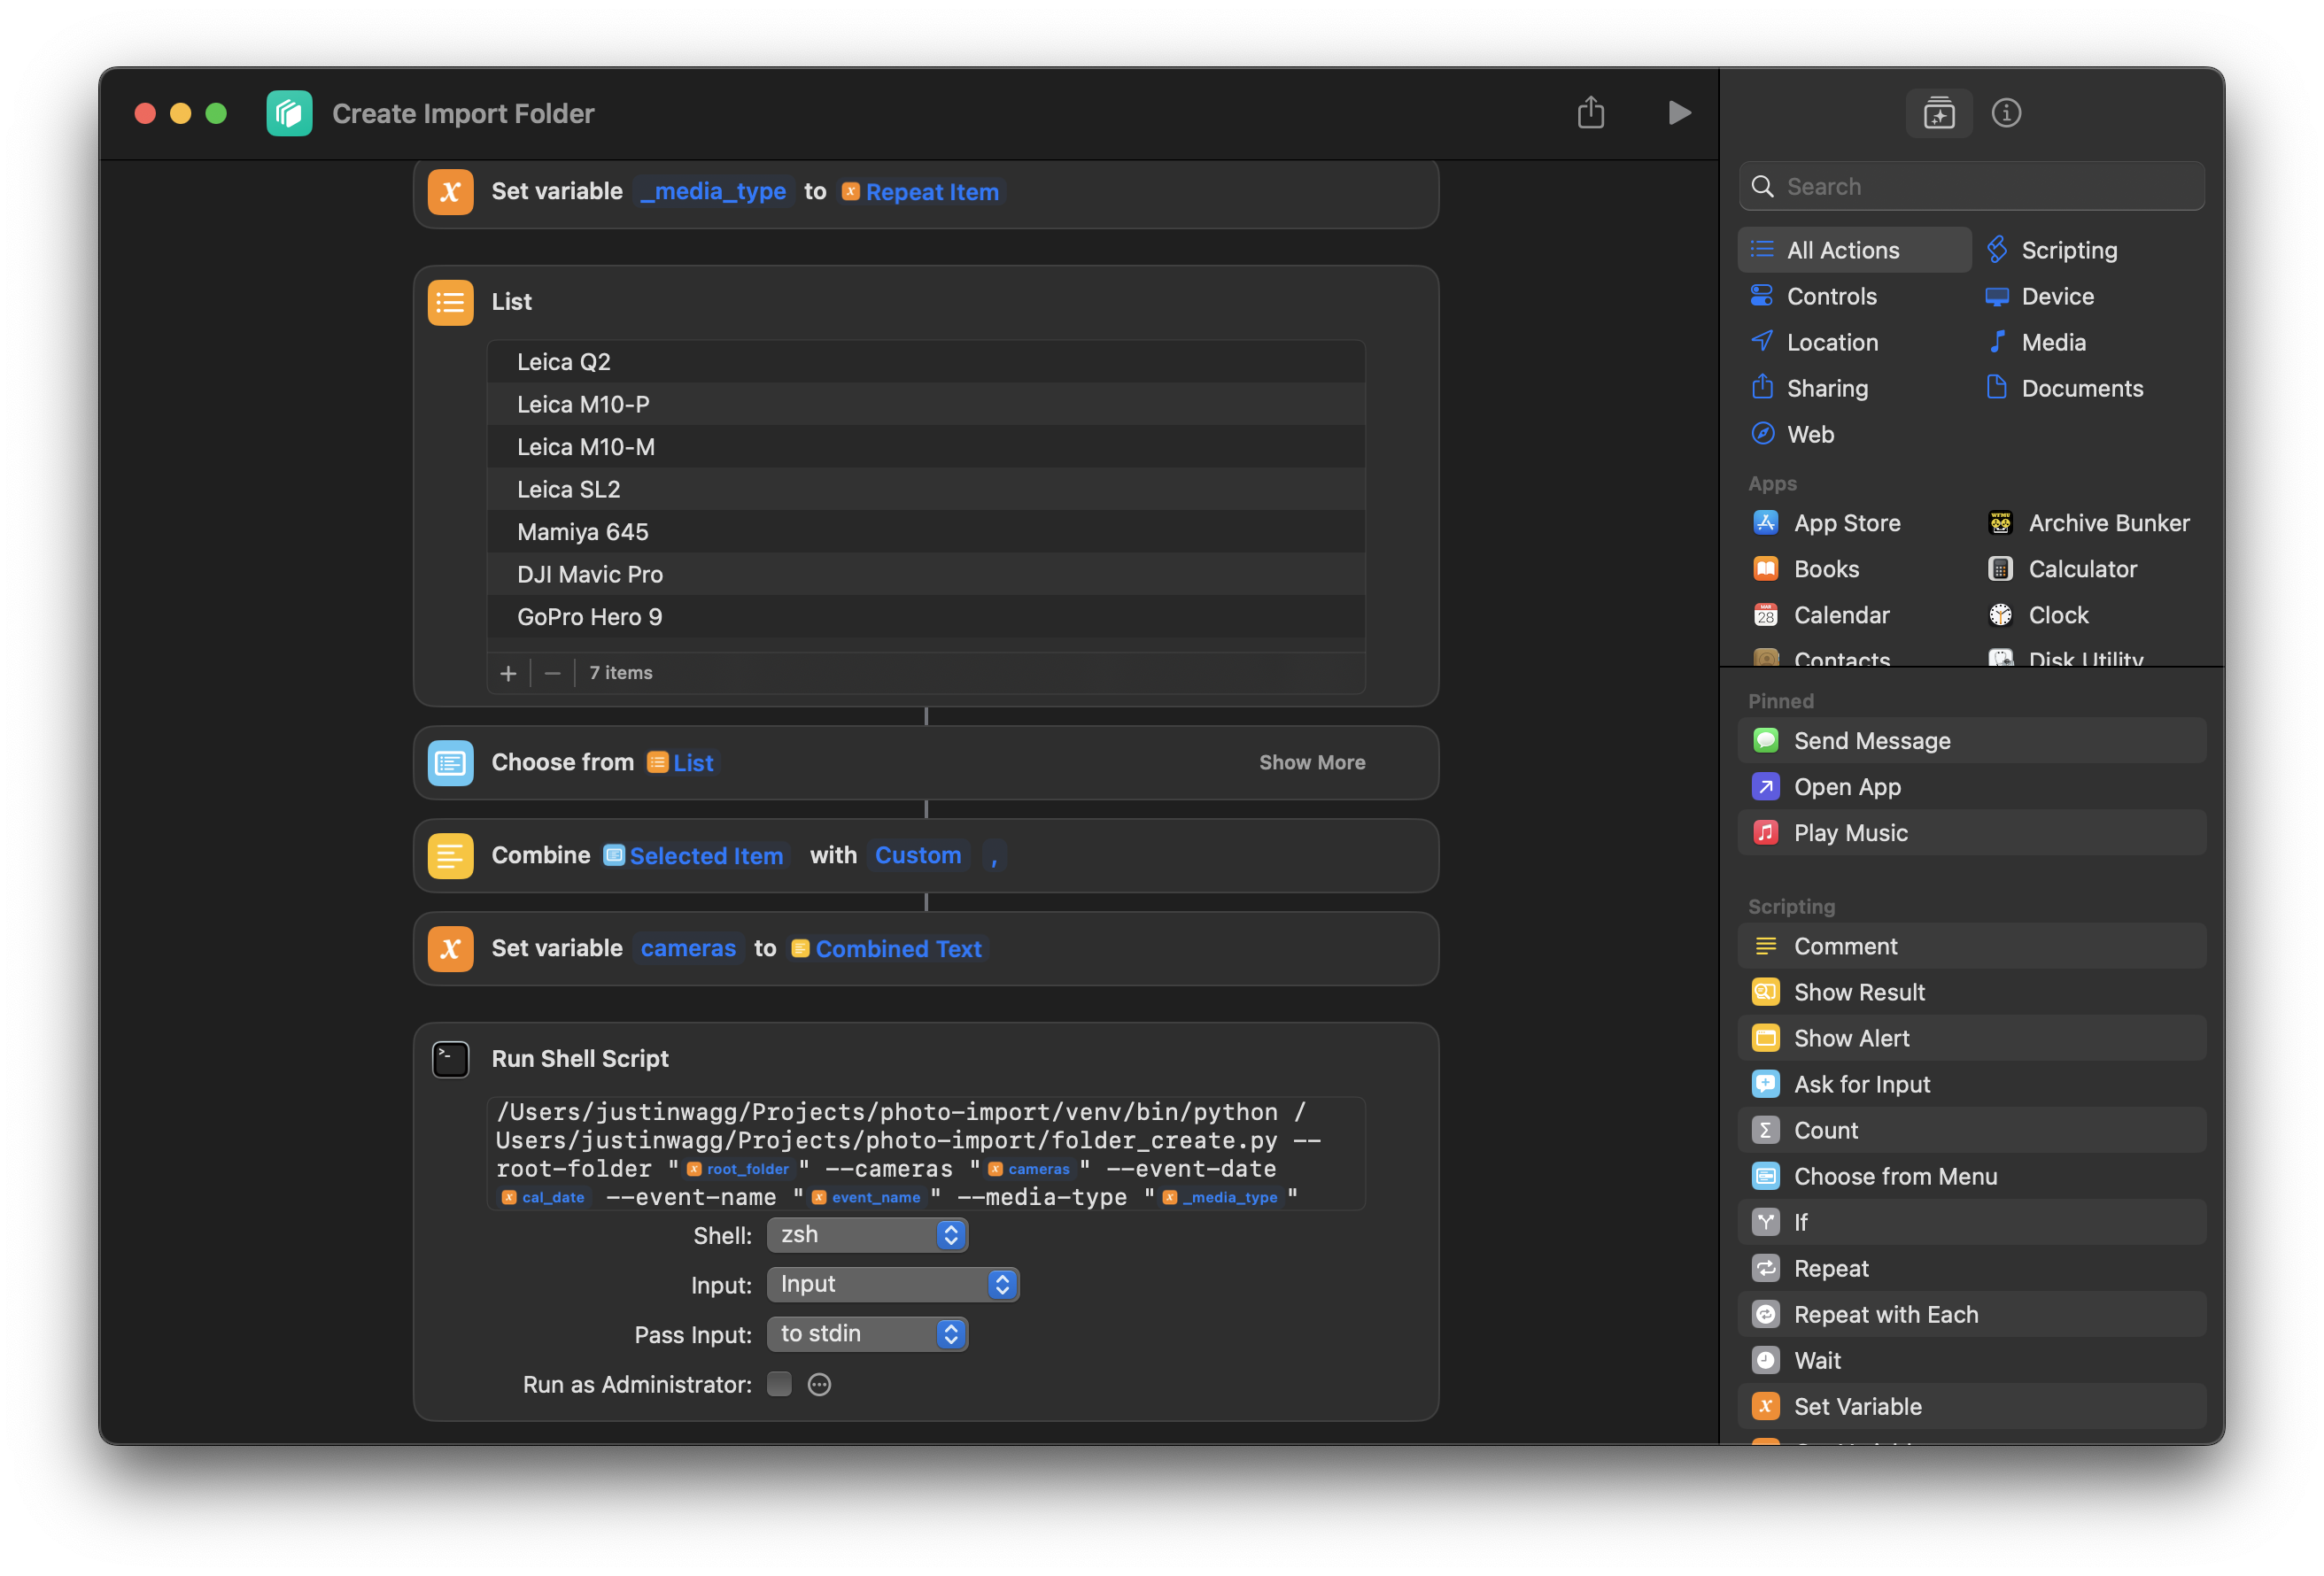Click the action library panel icon
The width and height of the screenshot is (2324, 1576).
[x=1938, y=113]
